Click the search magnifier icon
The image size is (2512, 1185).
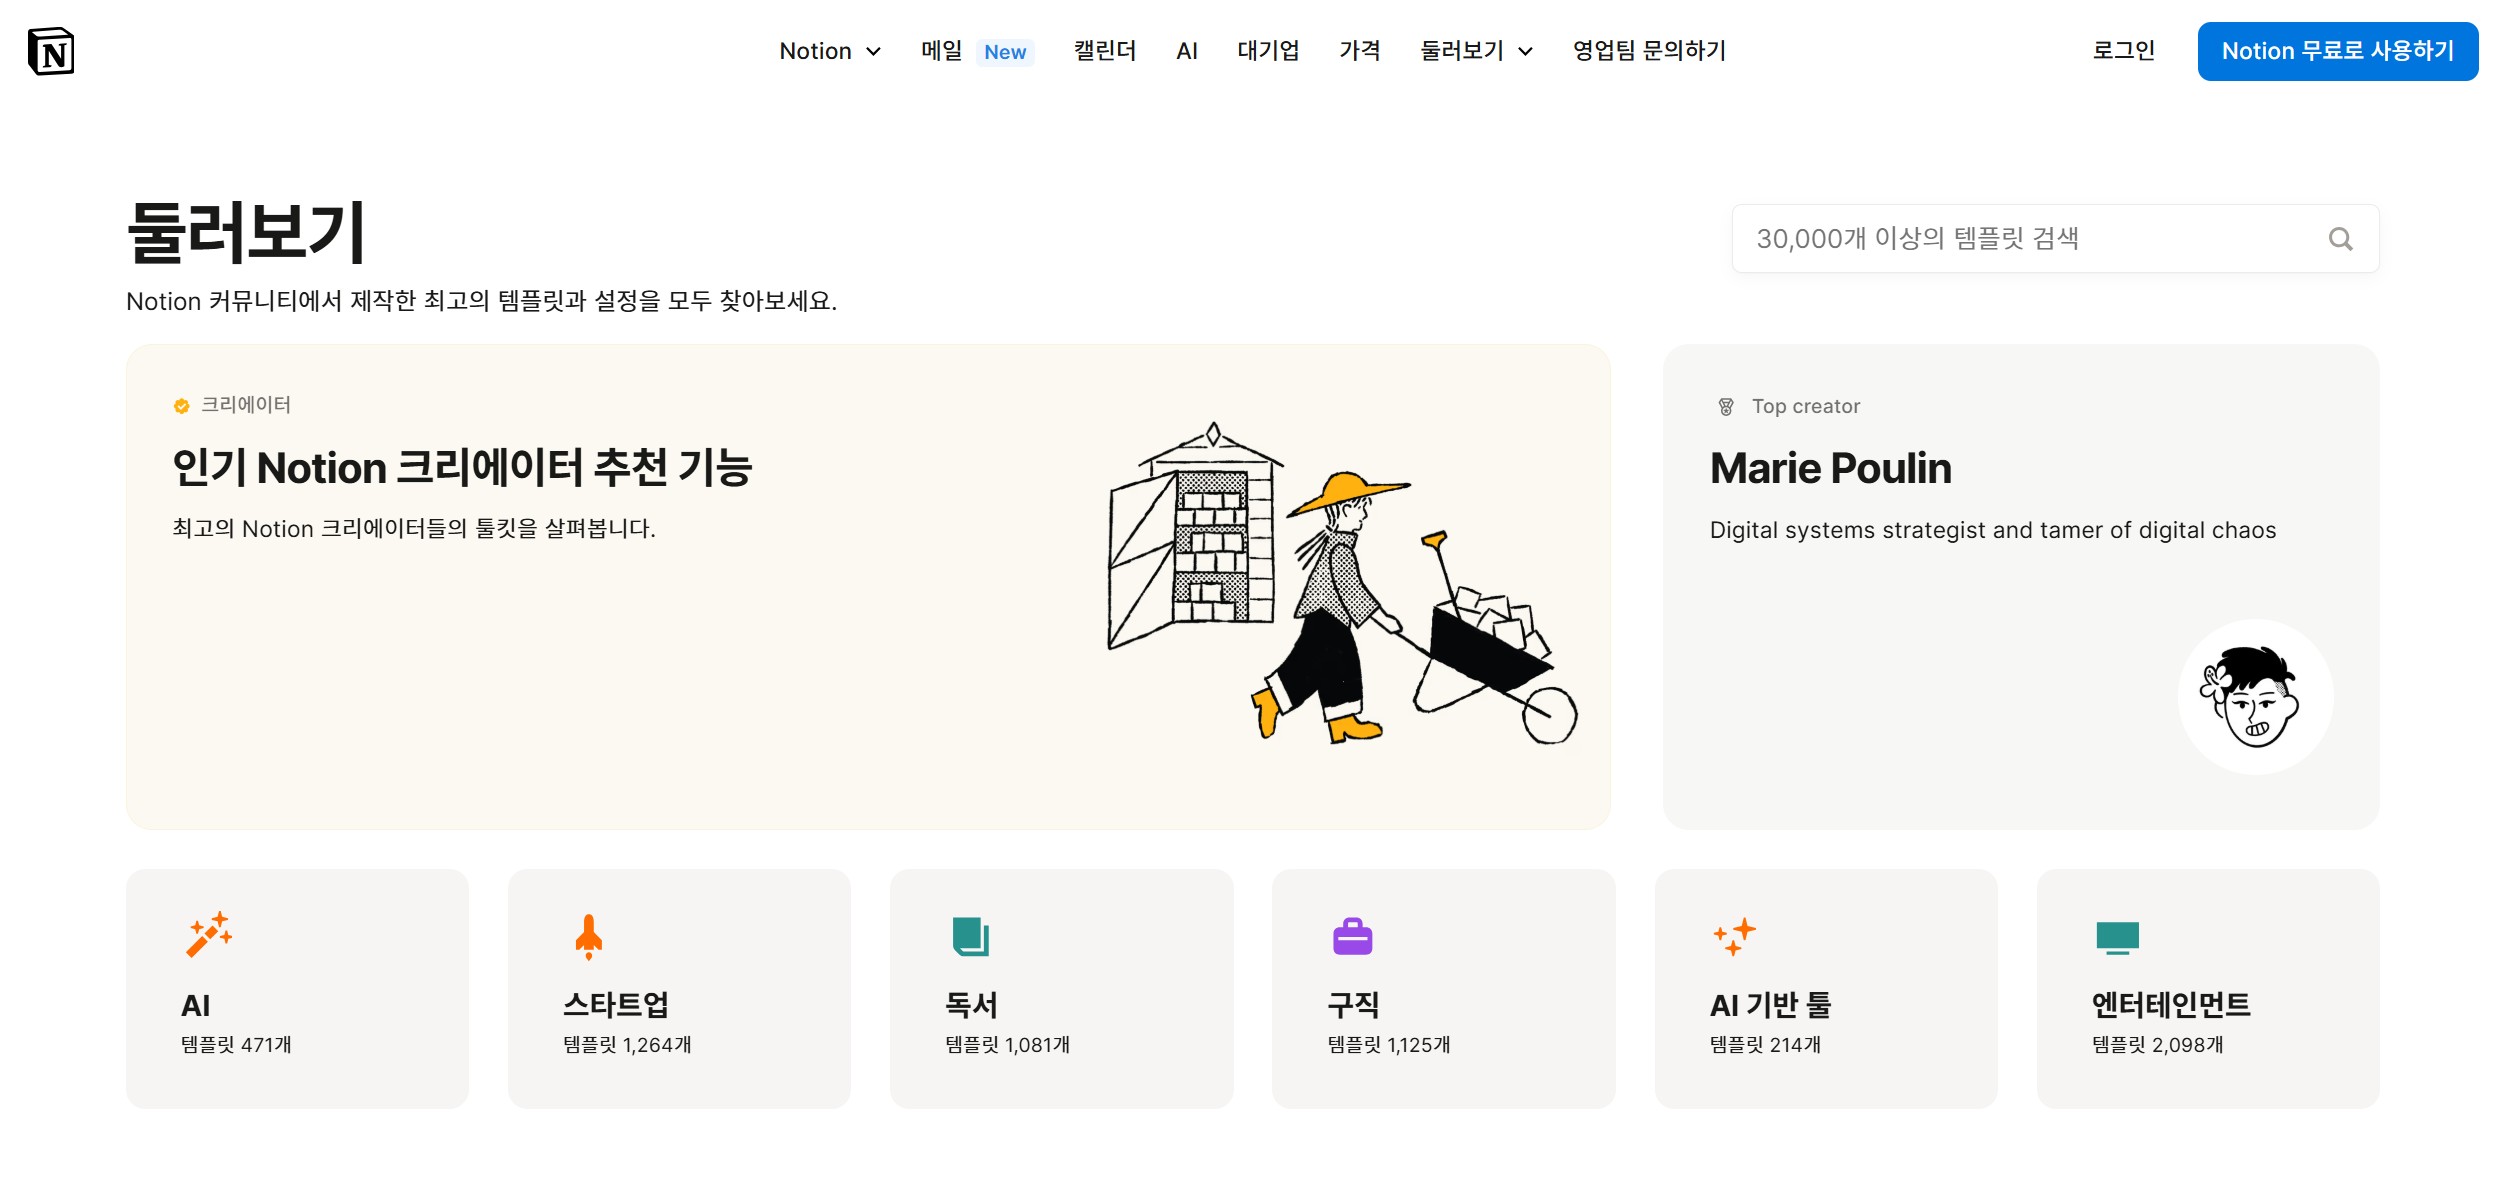point(2341,239)
